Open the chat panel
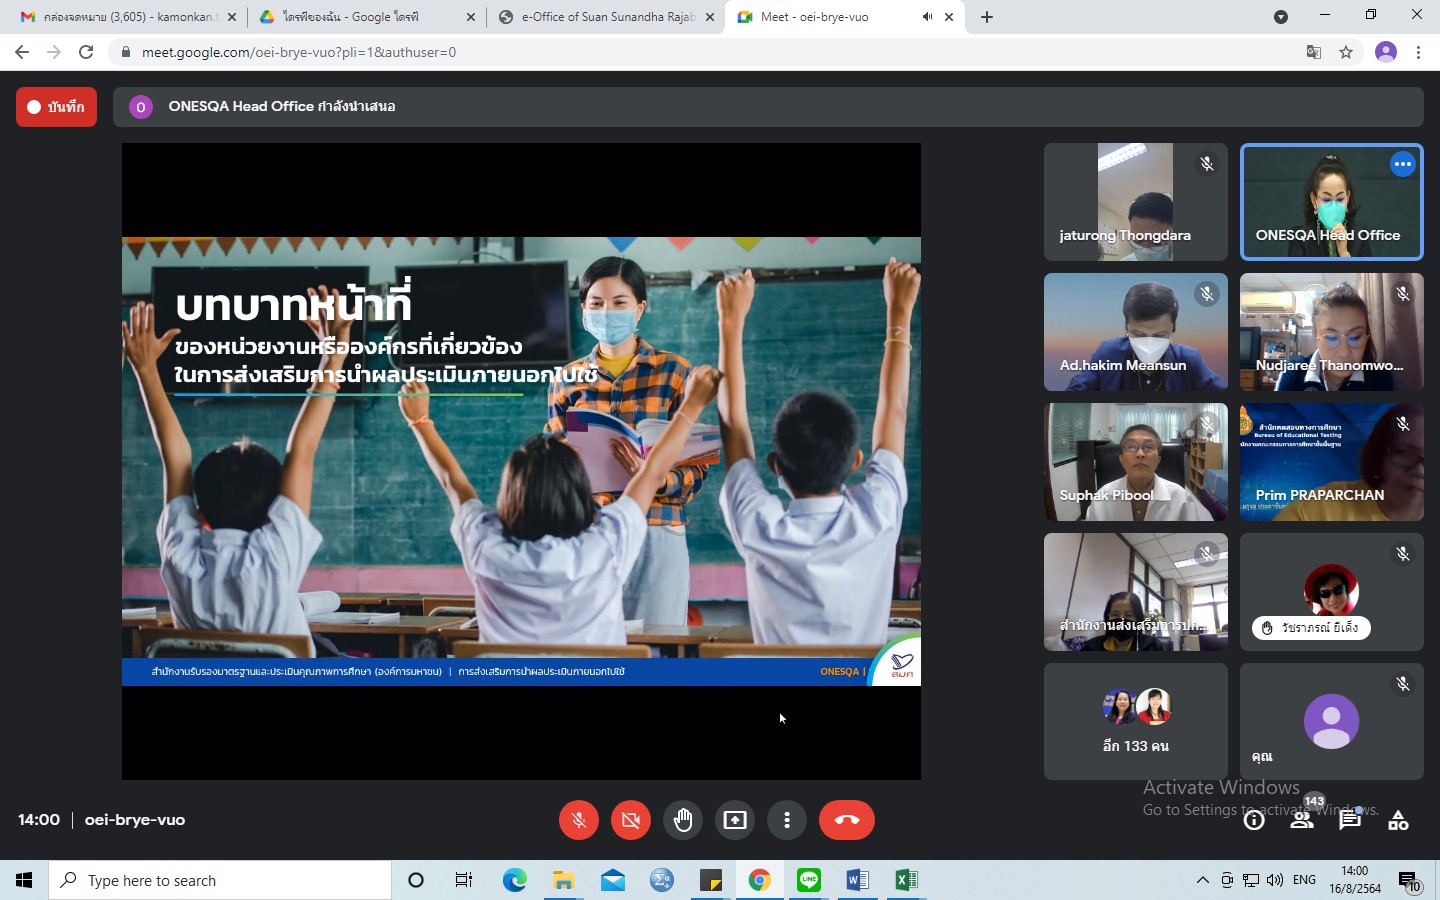 click(x=1350, y=821)
